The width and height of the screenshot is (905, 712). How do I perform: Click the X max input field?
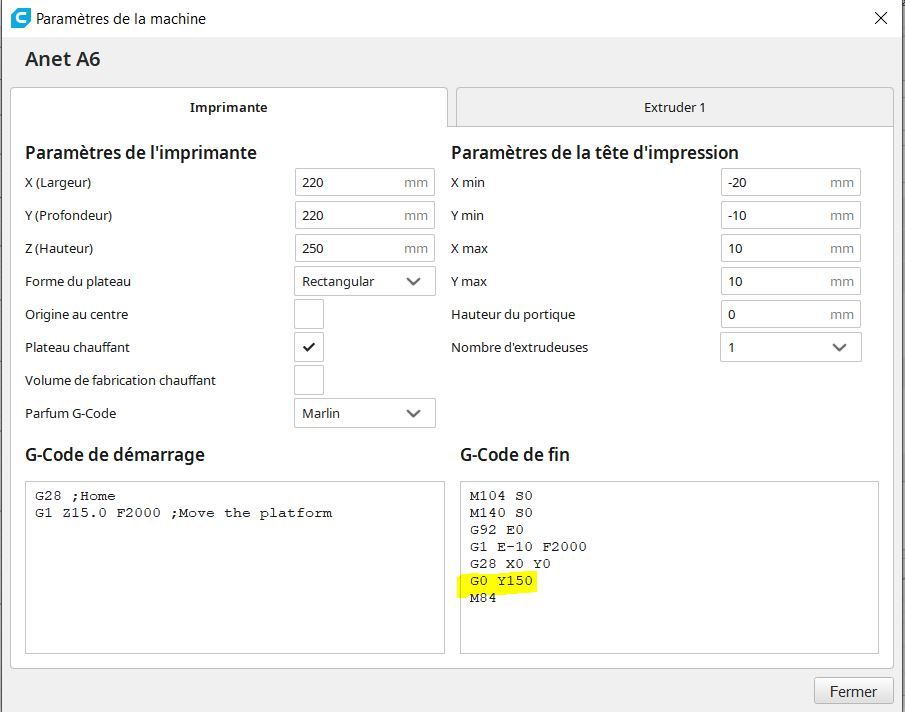pyautogui.click(x=791, y=248)
